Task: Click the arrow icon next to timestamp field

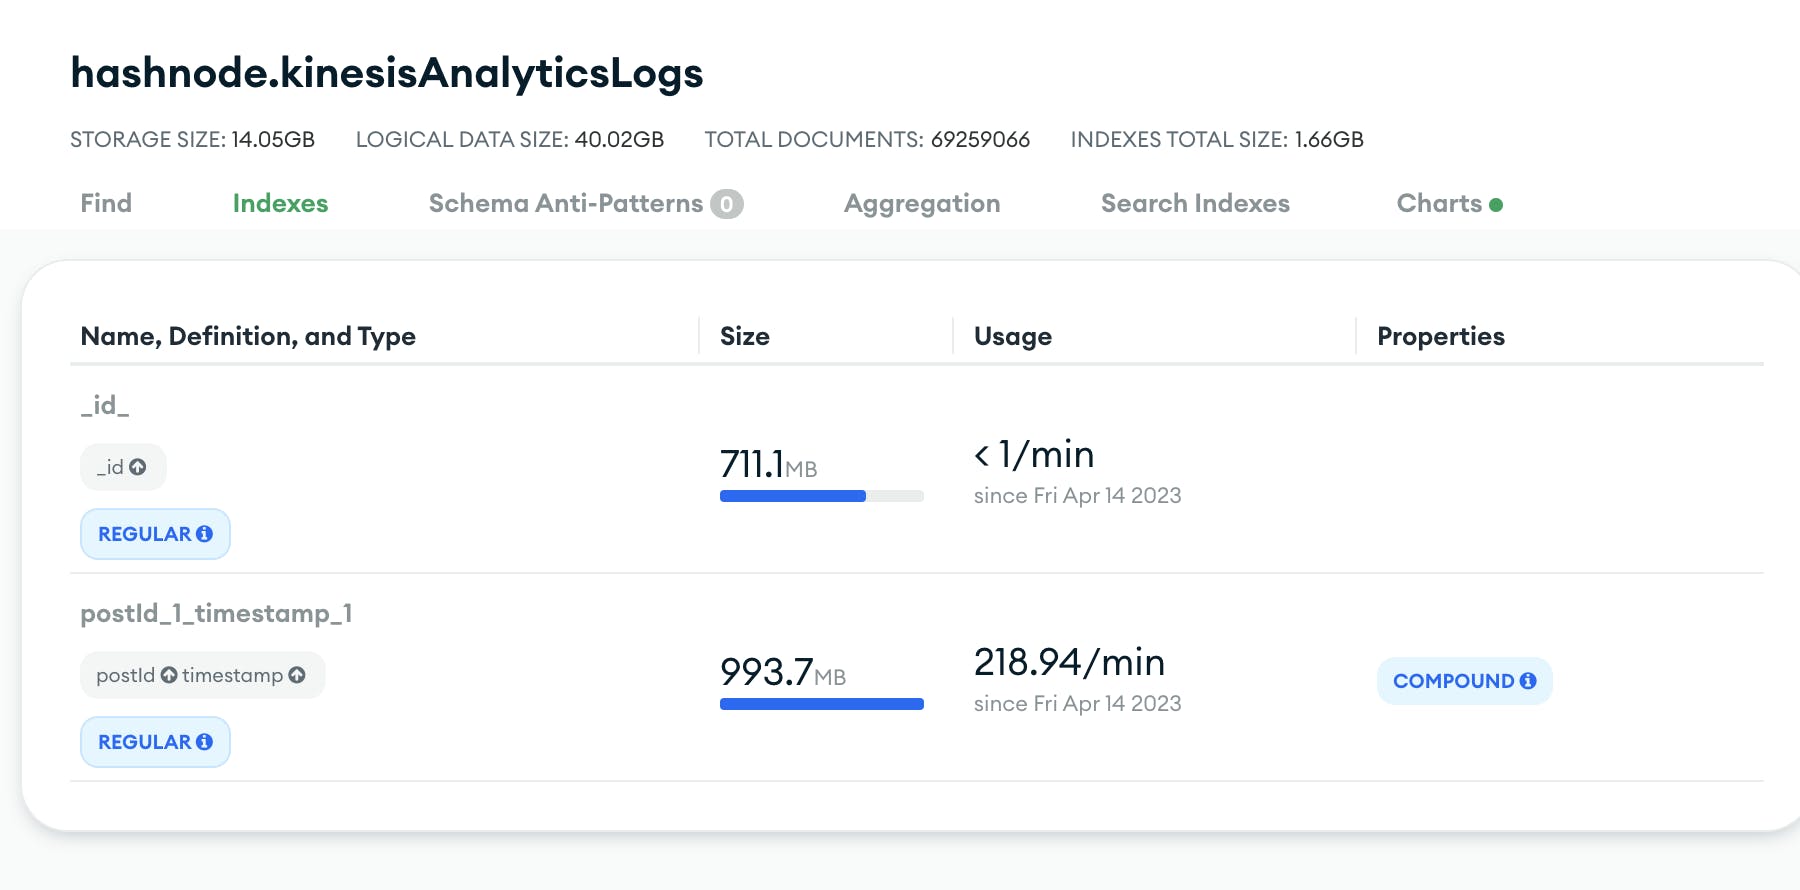Action: 297,675
